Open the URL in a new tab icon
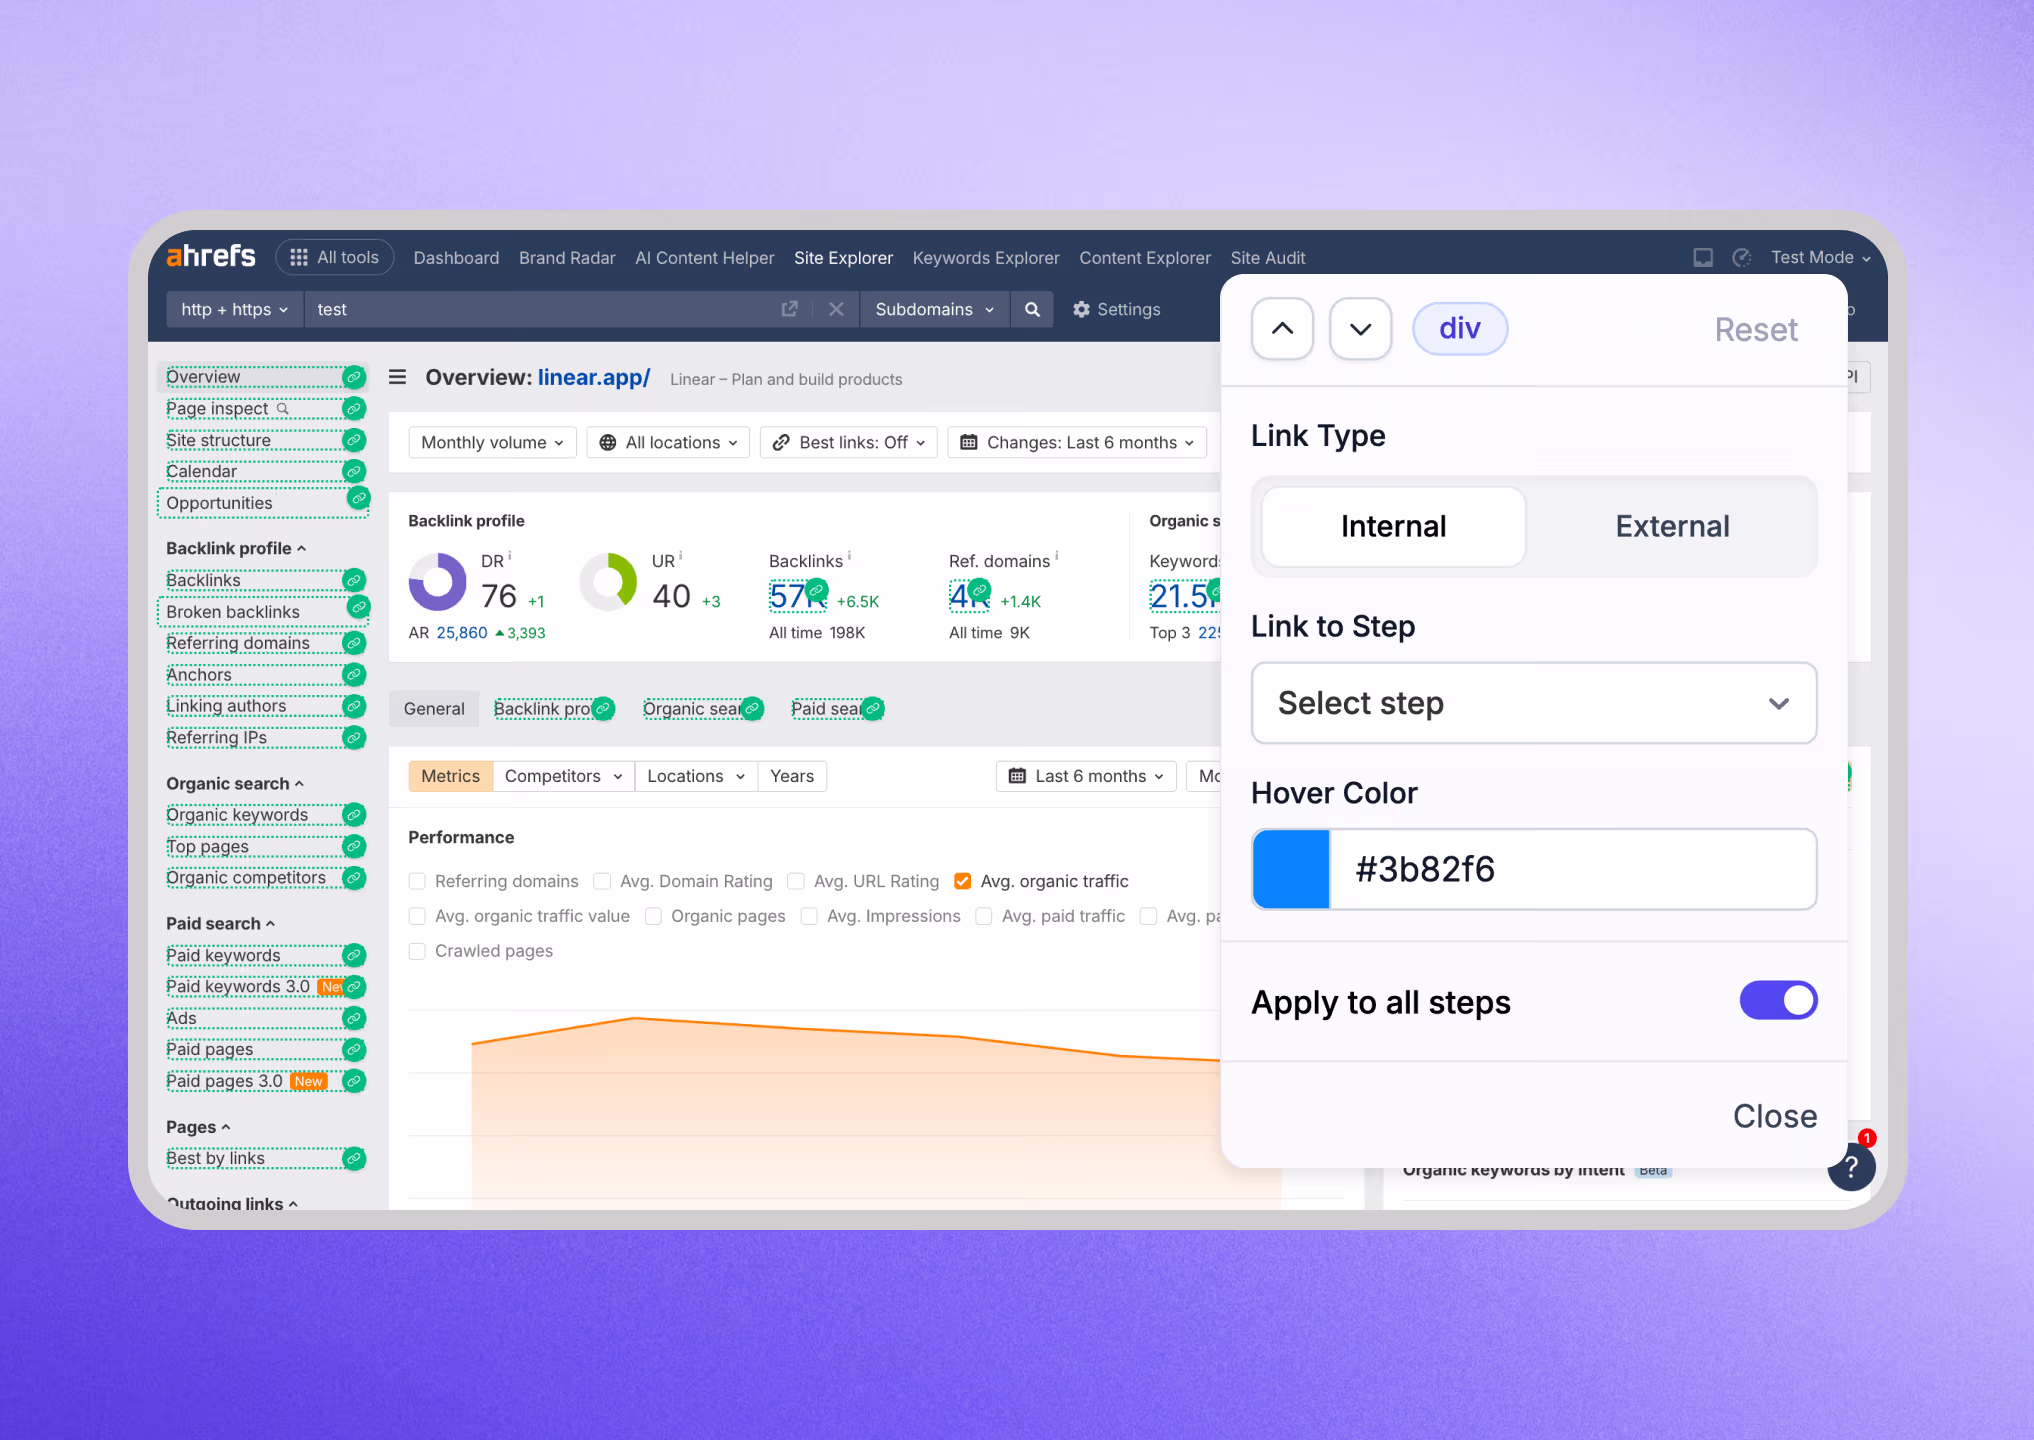 pos(790,310)
